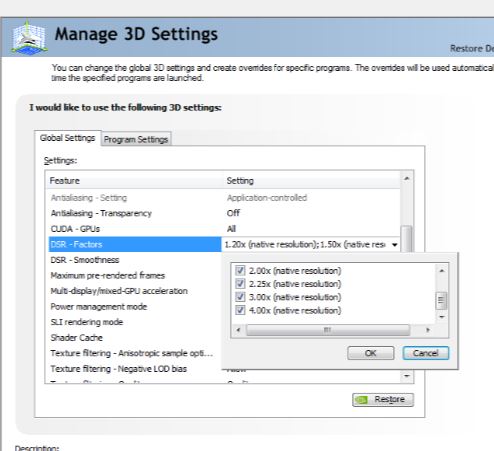Viewport: 494px width, 451px height.
Task: Open the DSR Factors dropdown arrow
Action: click(x=395, y=245)
